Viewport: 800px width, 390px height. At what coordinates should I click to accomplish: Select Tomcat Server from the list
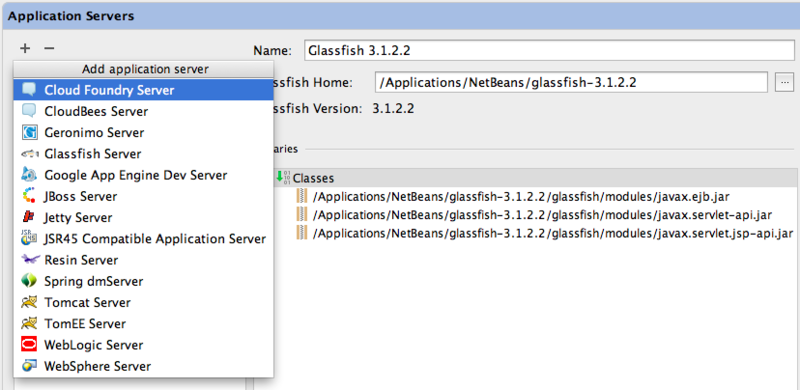[x=143, y=303]
